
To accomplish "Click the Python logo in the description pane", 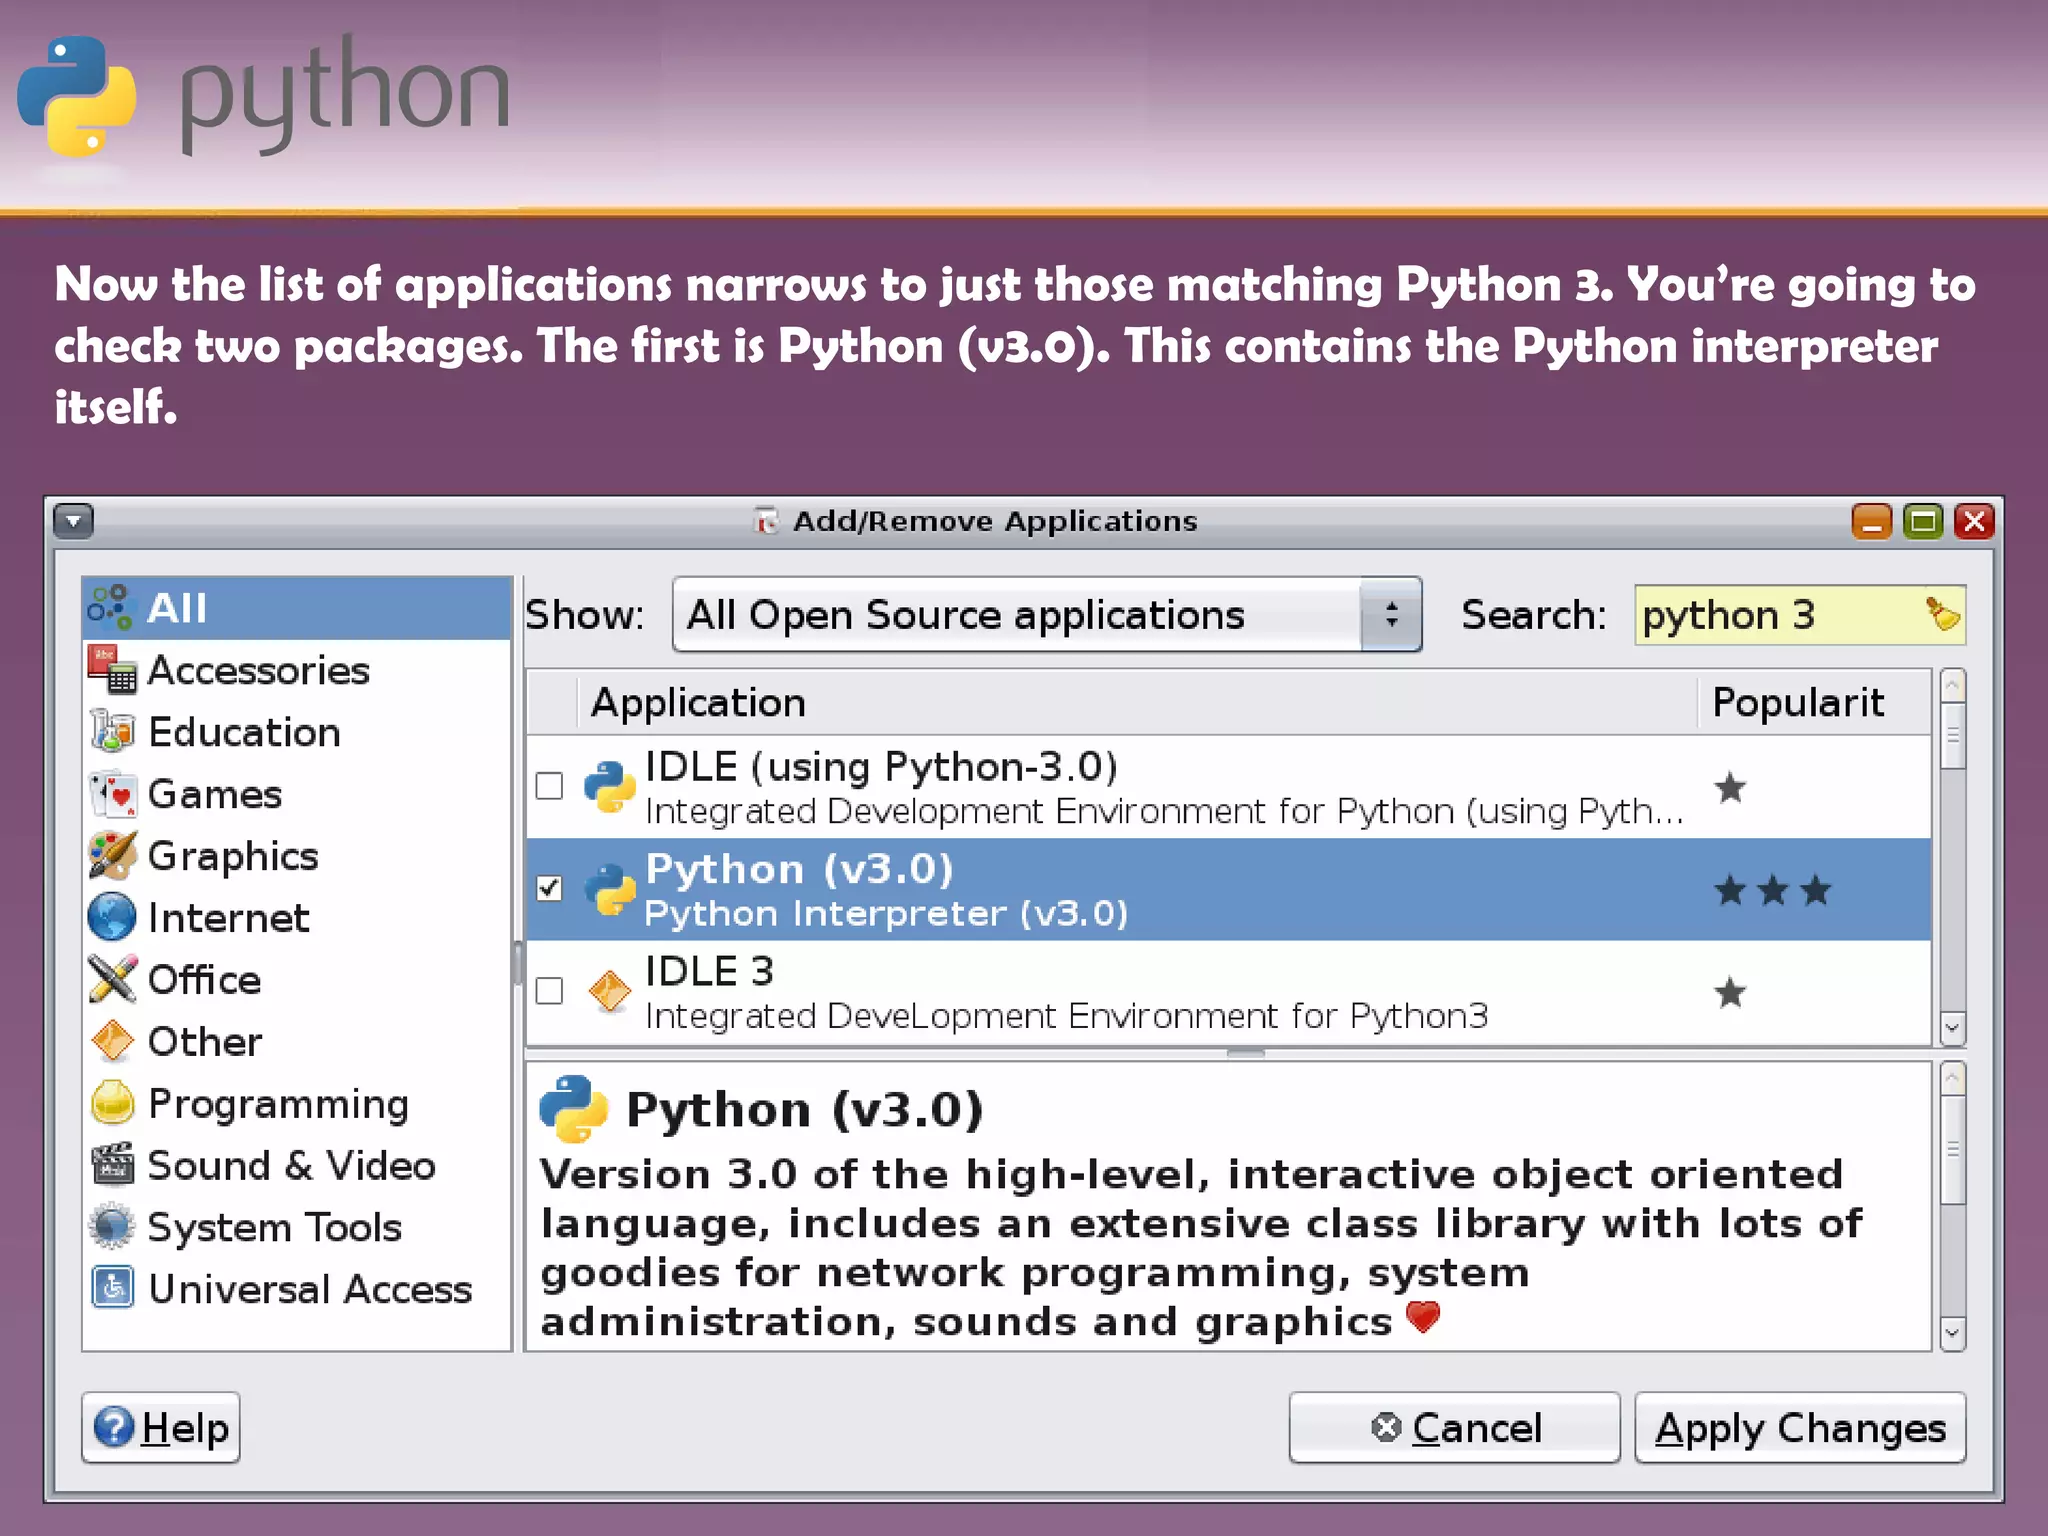I will point(574,1109).
